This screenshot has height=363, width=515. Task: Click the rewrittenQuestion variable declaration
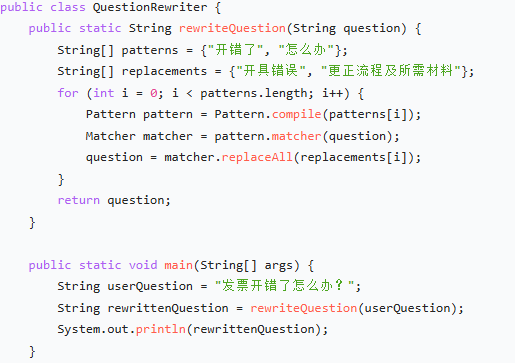click(x=168, y=308)
